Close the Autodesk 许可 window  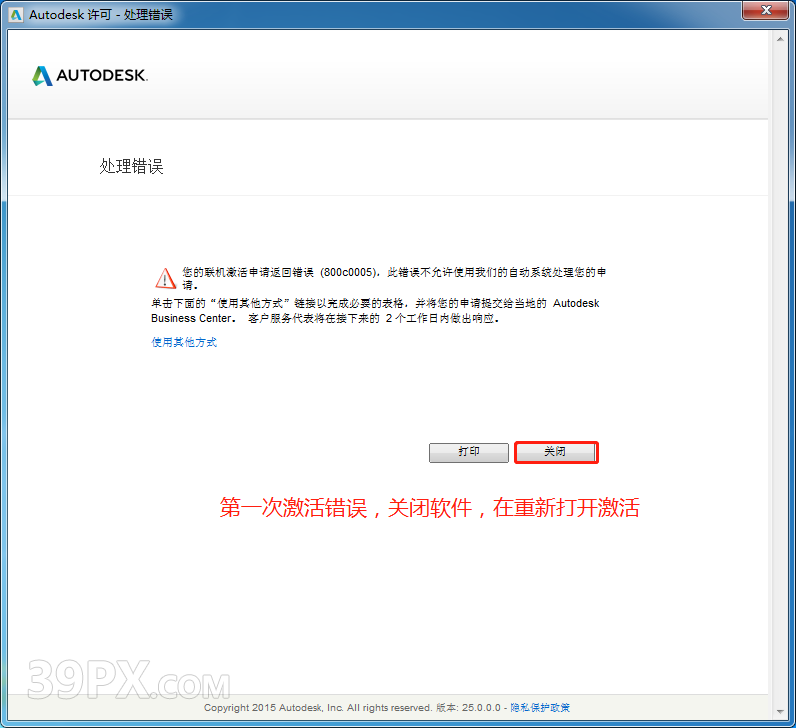[x=766, y=10]
